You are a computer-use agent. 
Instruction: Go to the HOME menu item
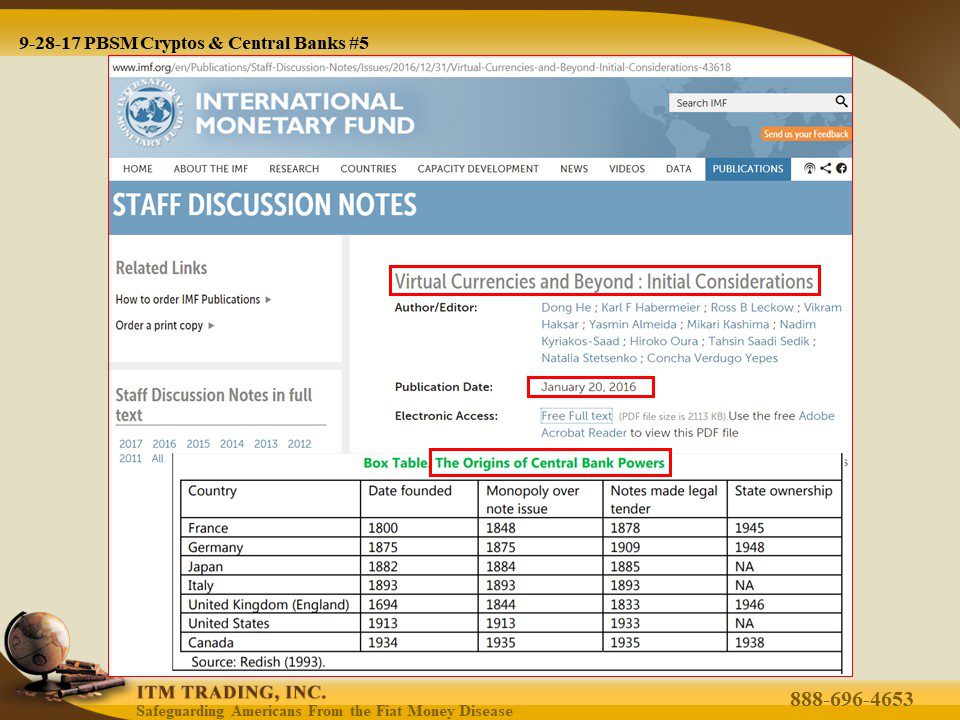point(138,169)
